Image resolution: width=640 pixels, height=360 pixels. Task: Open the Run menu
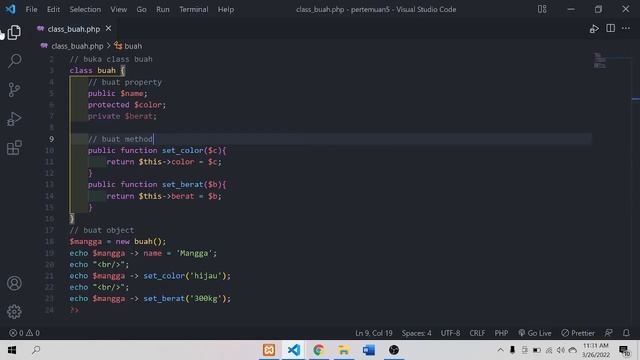(162, 9)
